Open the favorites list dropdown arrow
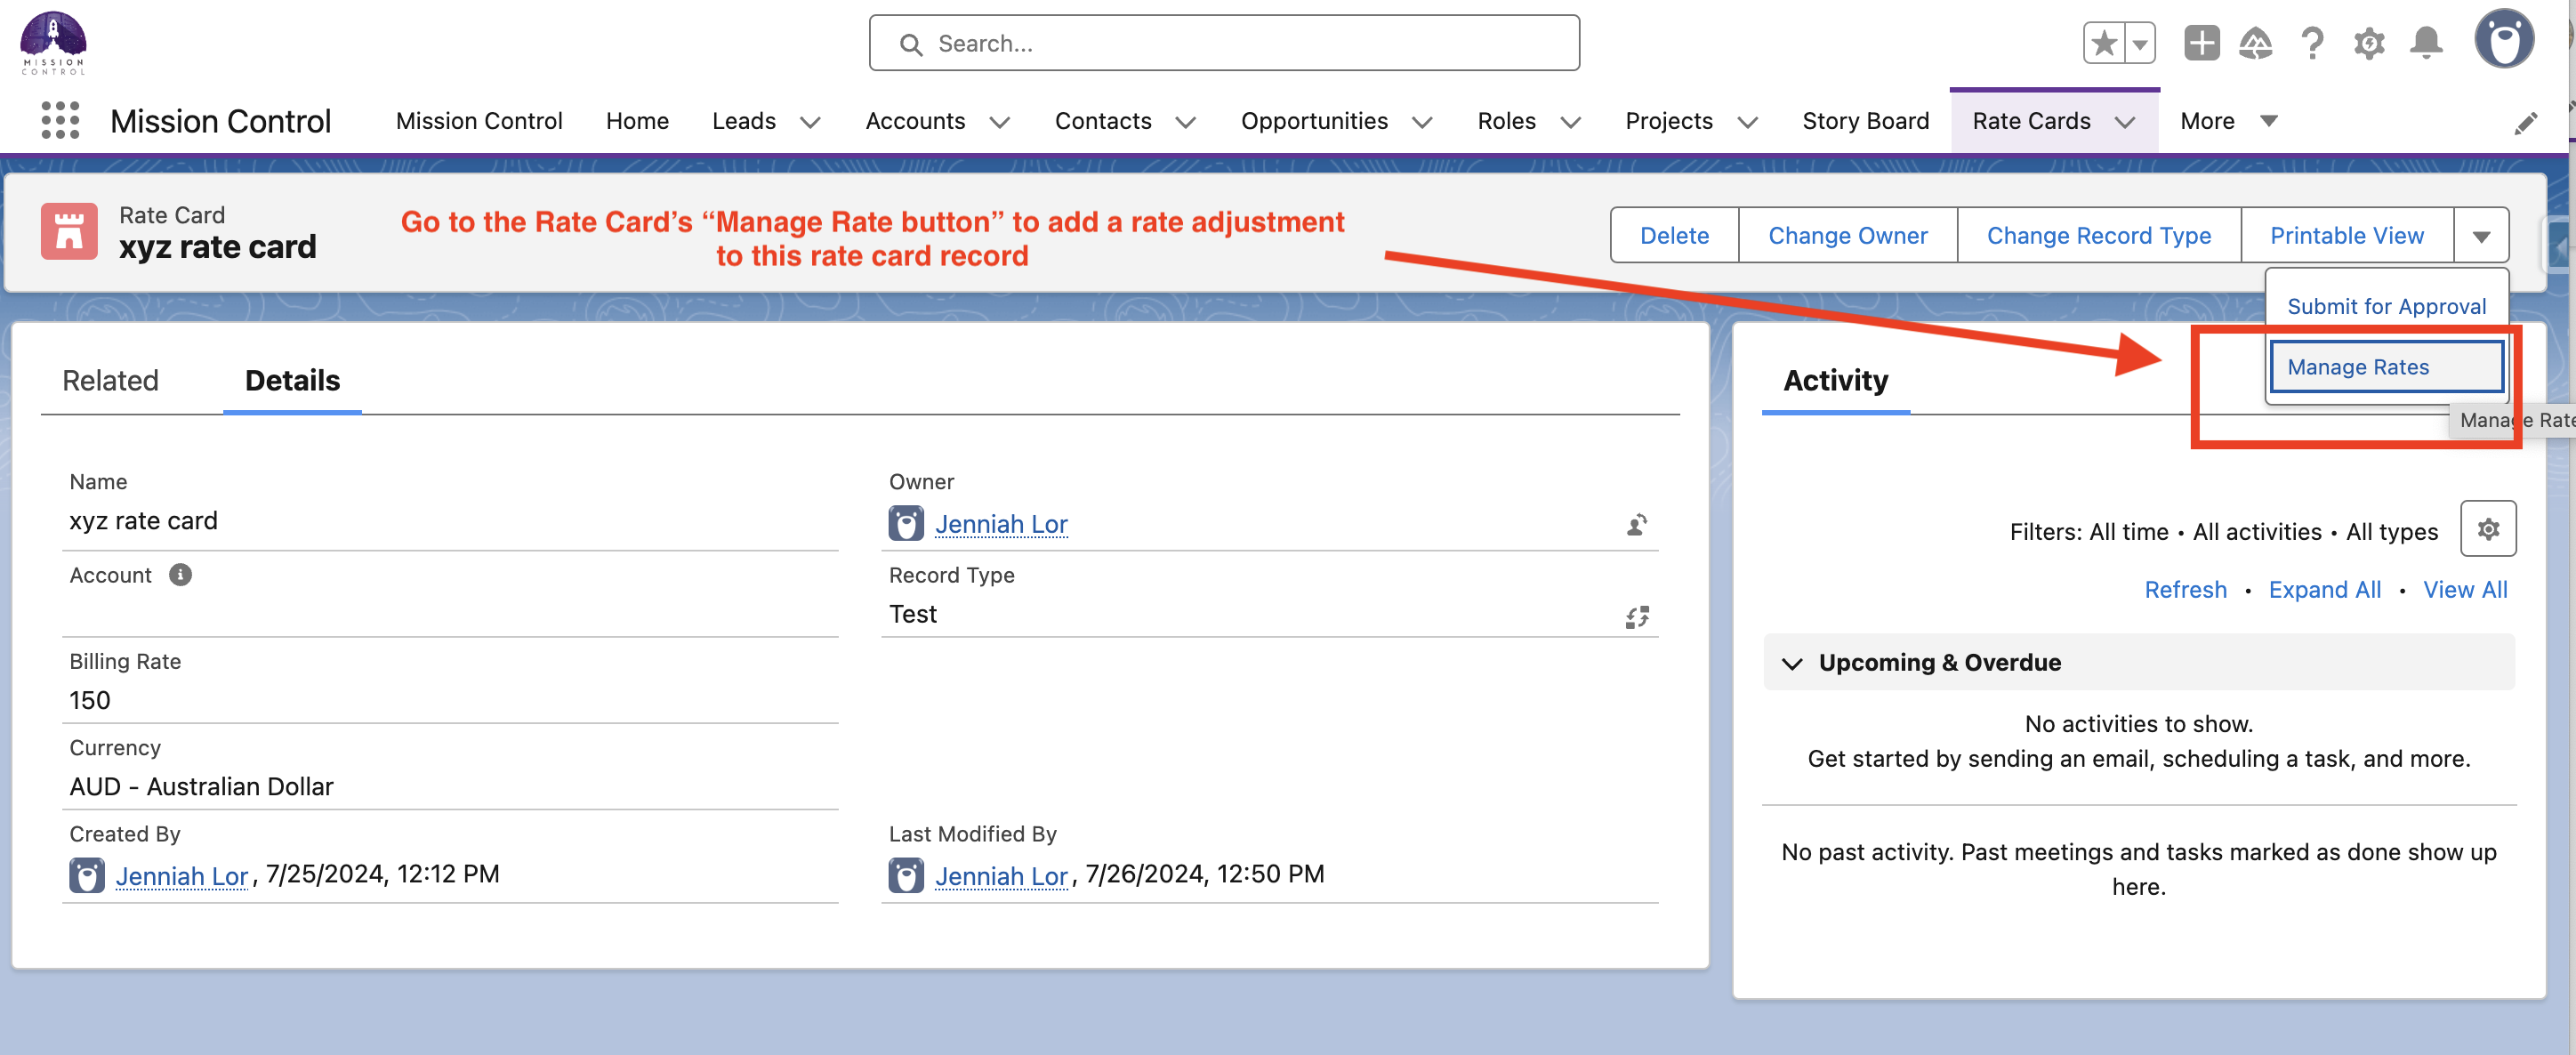 pos(2140,44)
